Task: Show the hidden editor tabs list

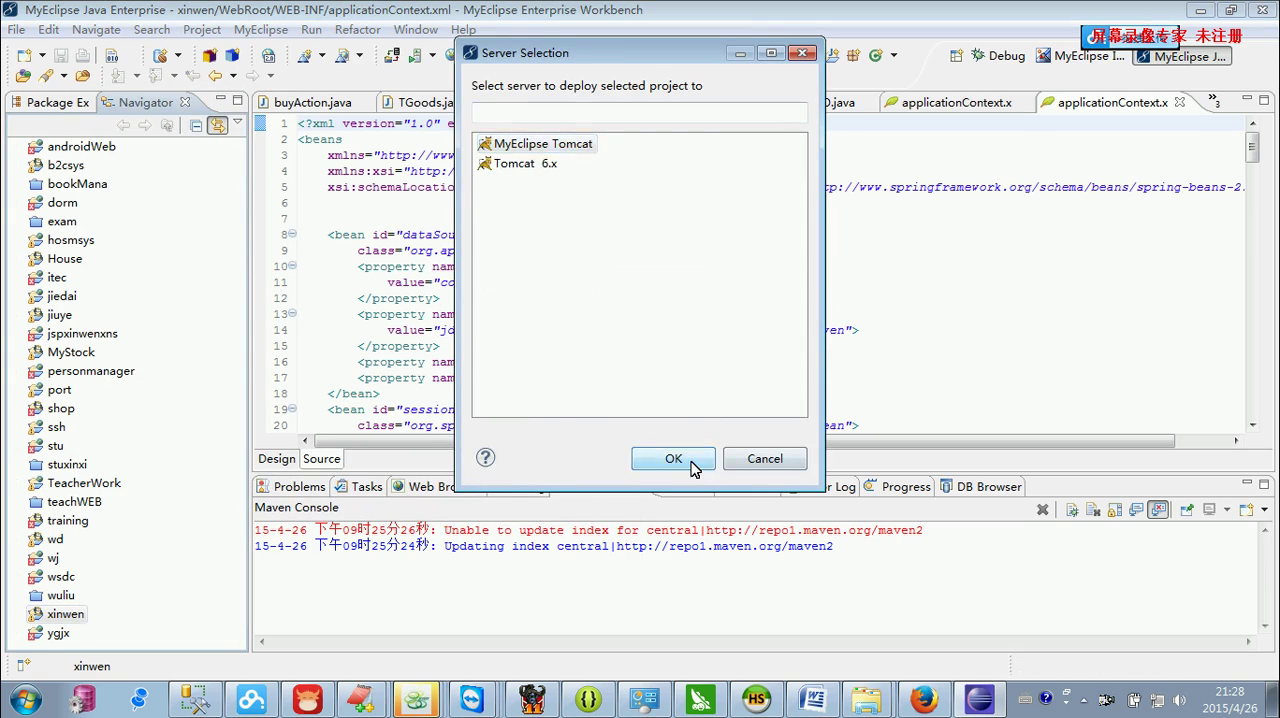Action: coord(1213,102)
